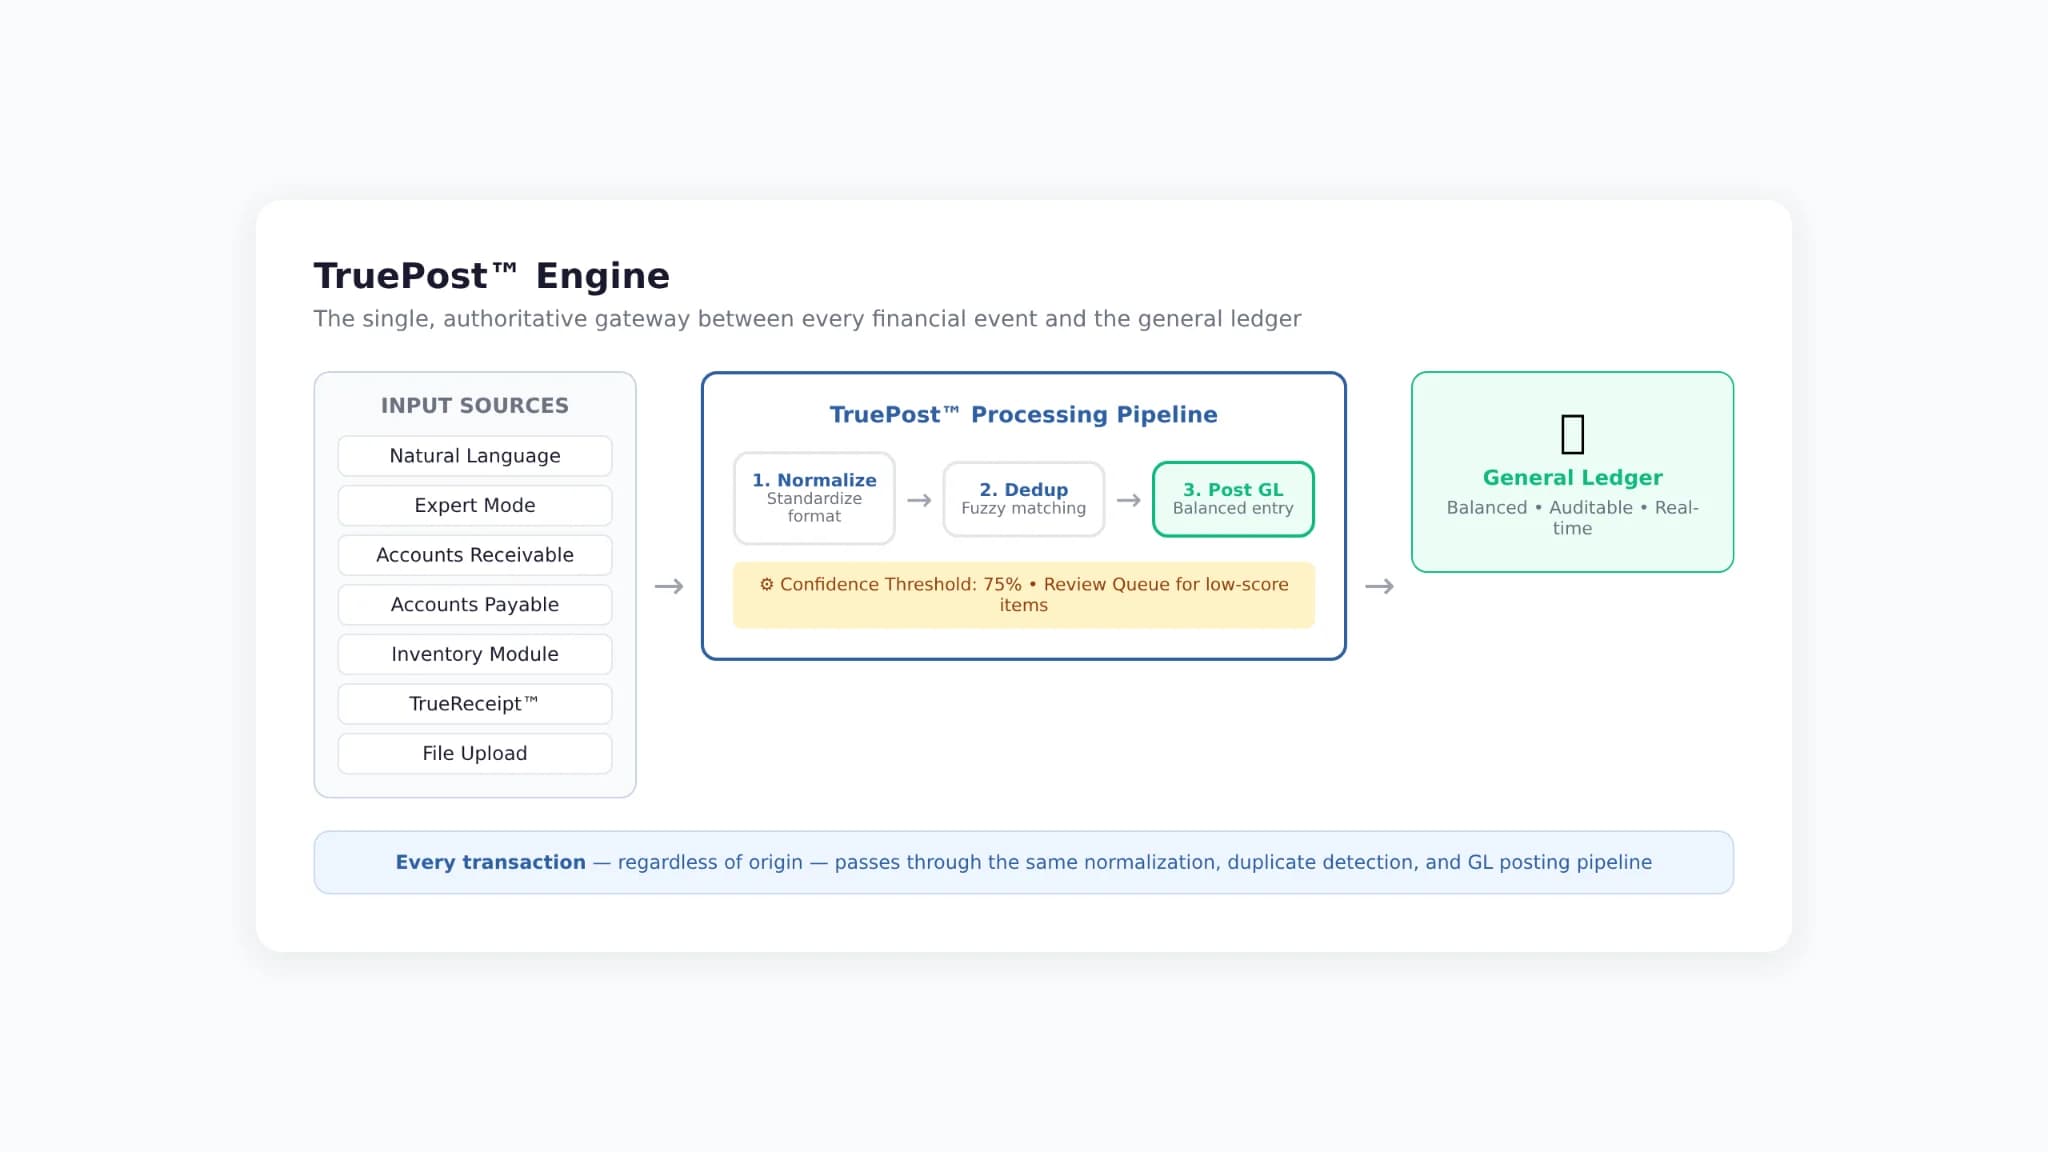Click arrow between Dedup and Post GL

1129,500
